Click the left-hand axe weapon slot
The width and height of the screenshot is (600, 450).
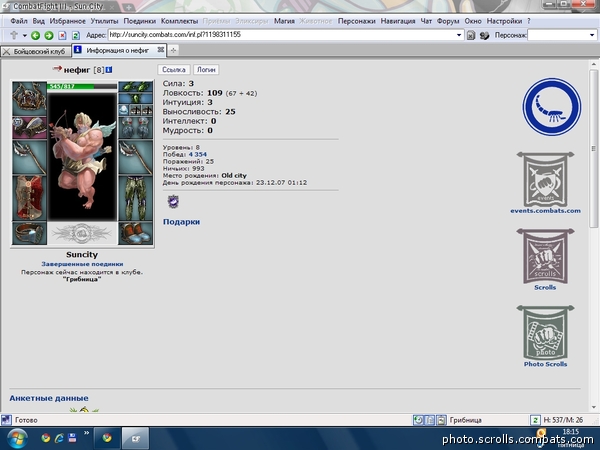pyautogui.click(x=29, y=157)
